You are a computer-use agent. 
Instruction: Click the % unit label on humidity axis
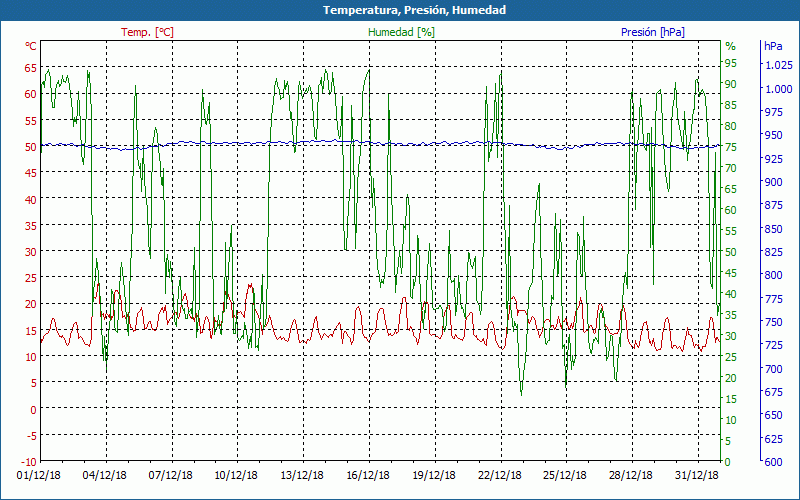pyautogui.click(x=731, y=46)
